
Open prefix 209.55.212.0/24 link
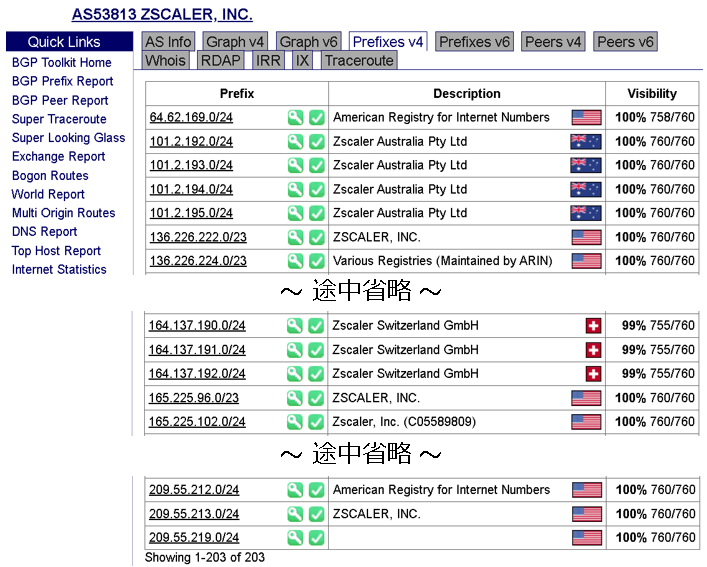pos(194,490)
